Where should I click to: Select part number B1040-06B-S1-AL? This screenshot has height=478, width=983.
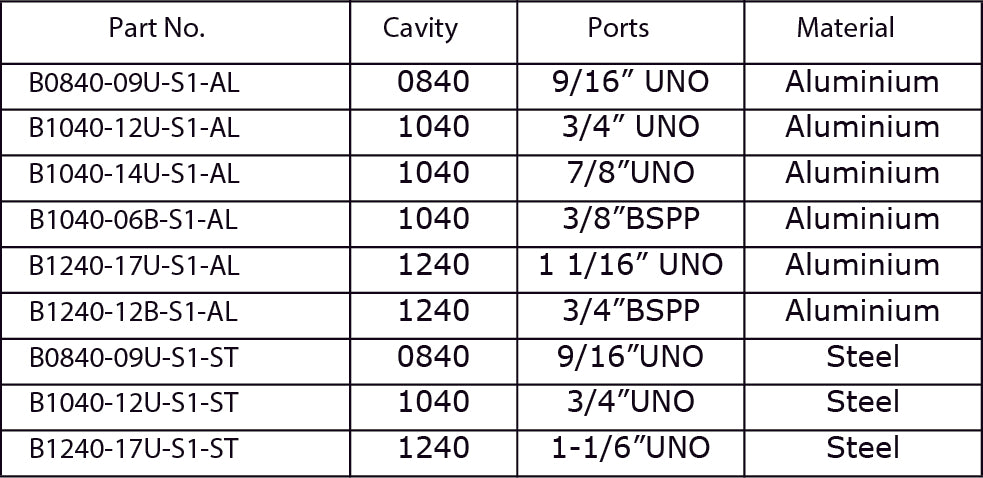[134, 220]
